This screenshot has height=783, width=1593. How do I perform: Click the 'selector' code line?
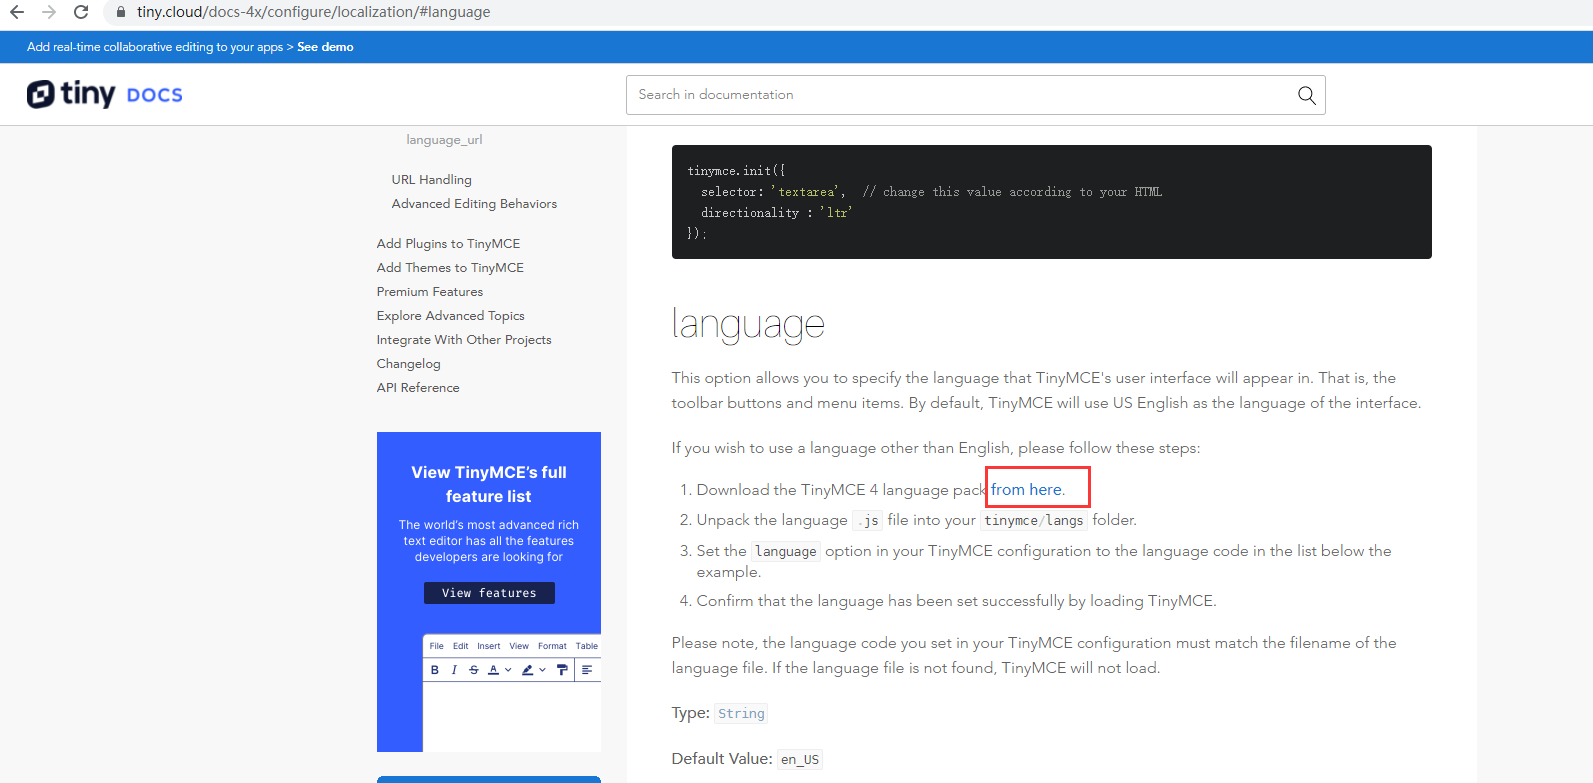click(x=931, y=192)
